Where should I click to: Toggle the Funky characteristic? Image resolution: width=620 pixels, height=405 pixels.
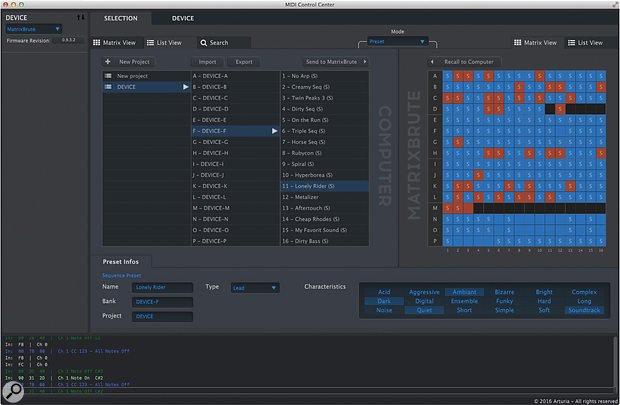click(x=504, y=301)
